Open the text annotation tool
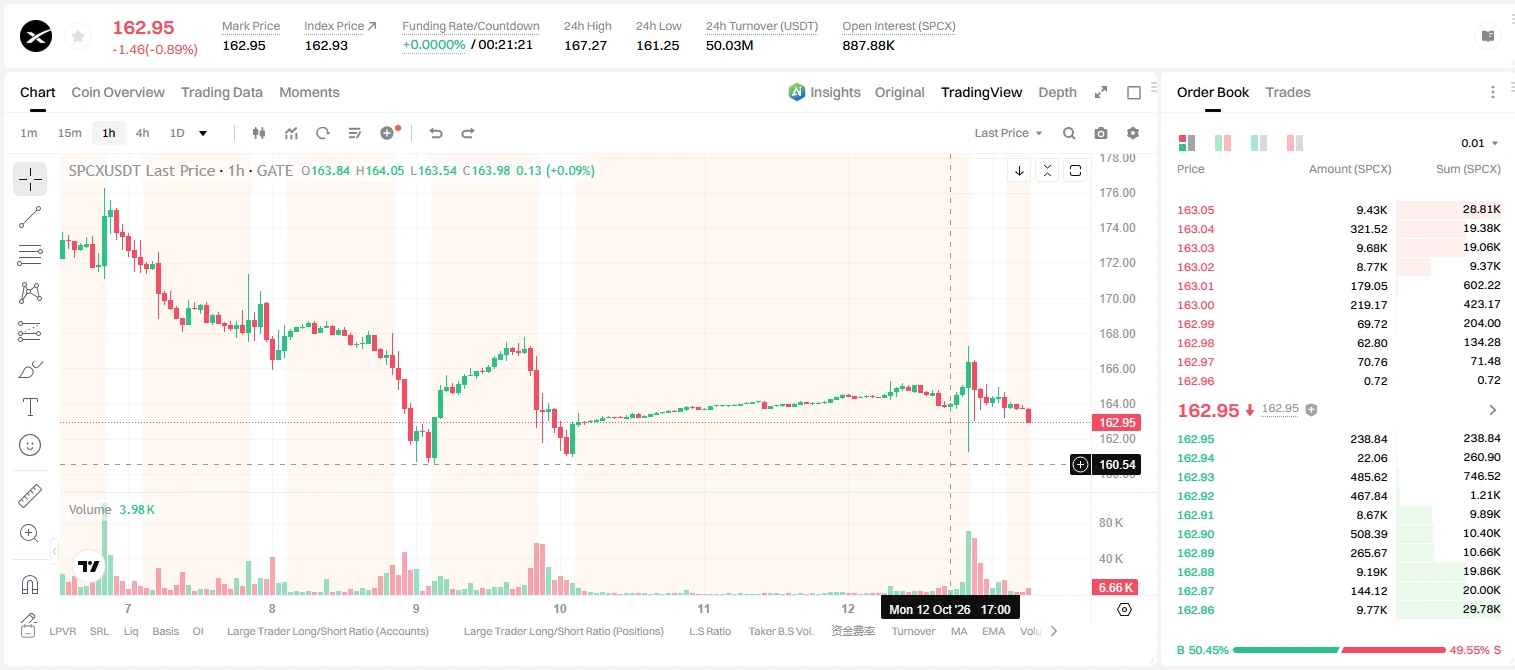Image resolution: width=1515 pixels, height=670 pixels. point(30,407)
